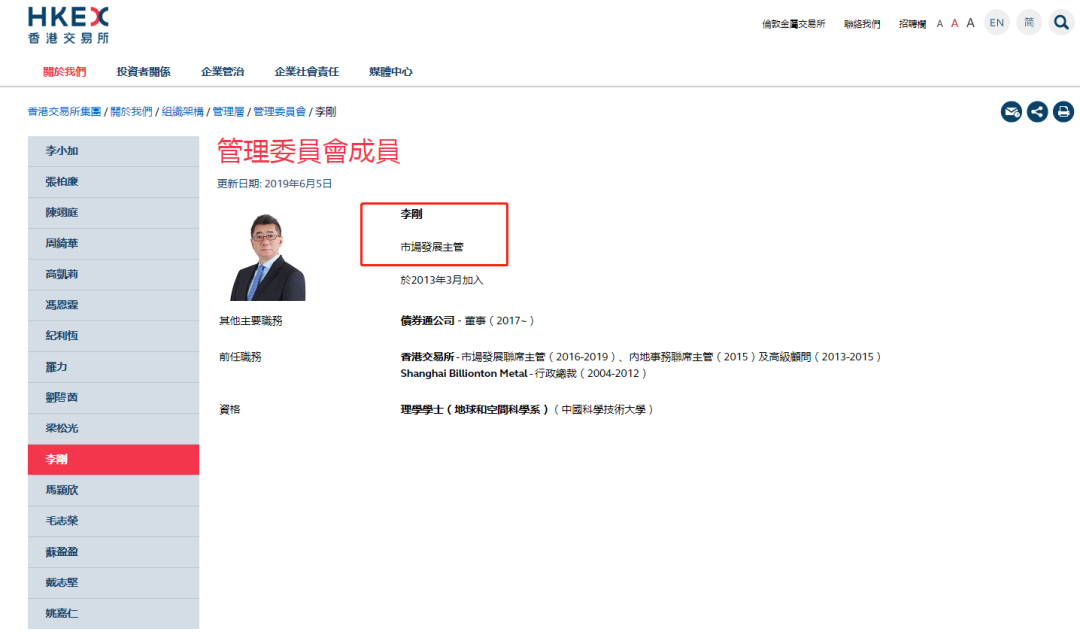The height and width of the screenshot is (635, 1080).
Task: Open 關於我們 main menu
Action: point(65,72)
